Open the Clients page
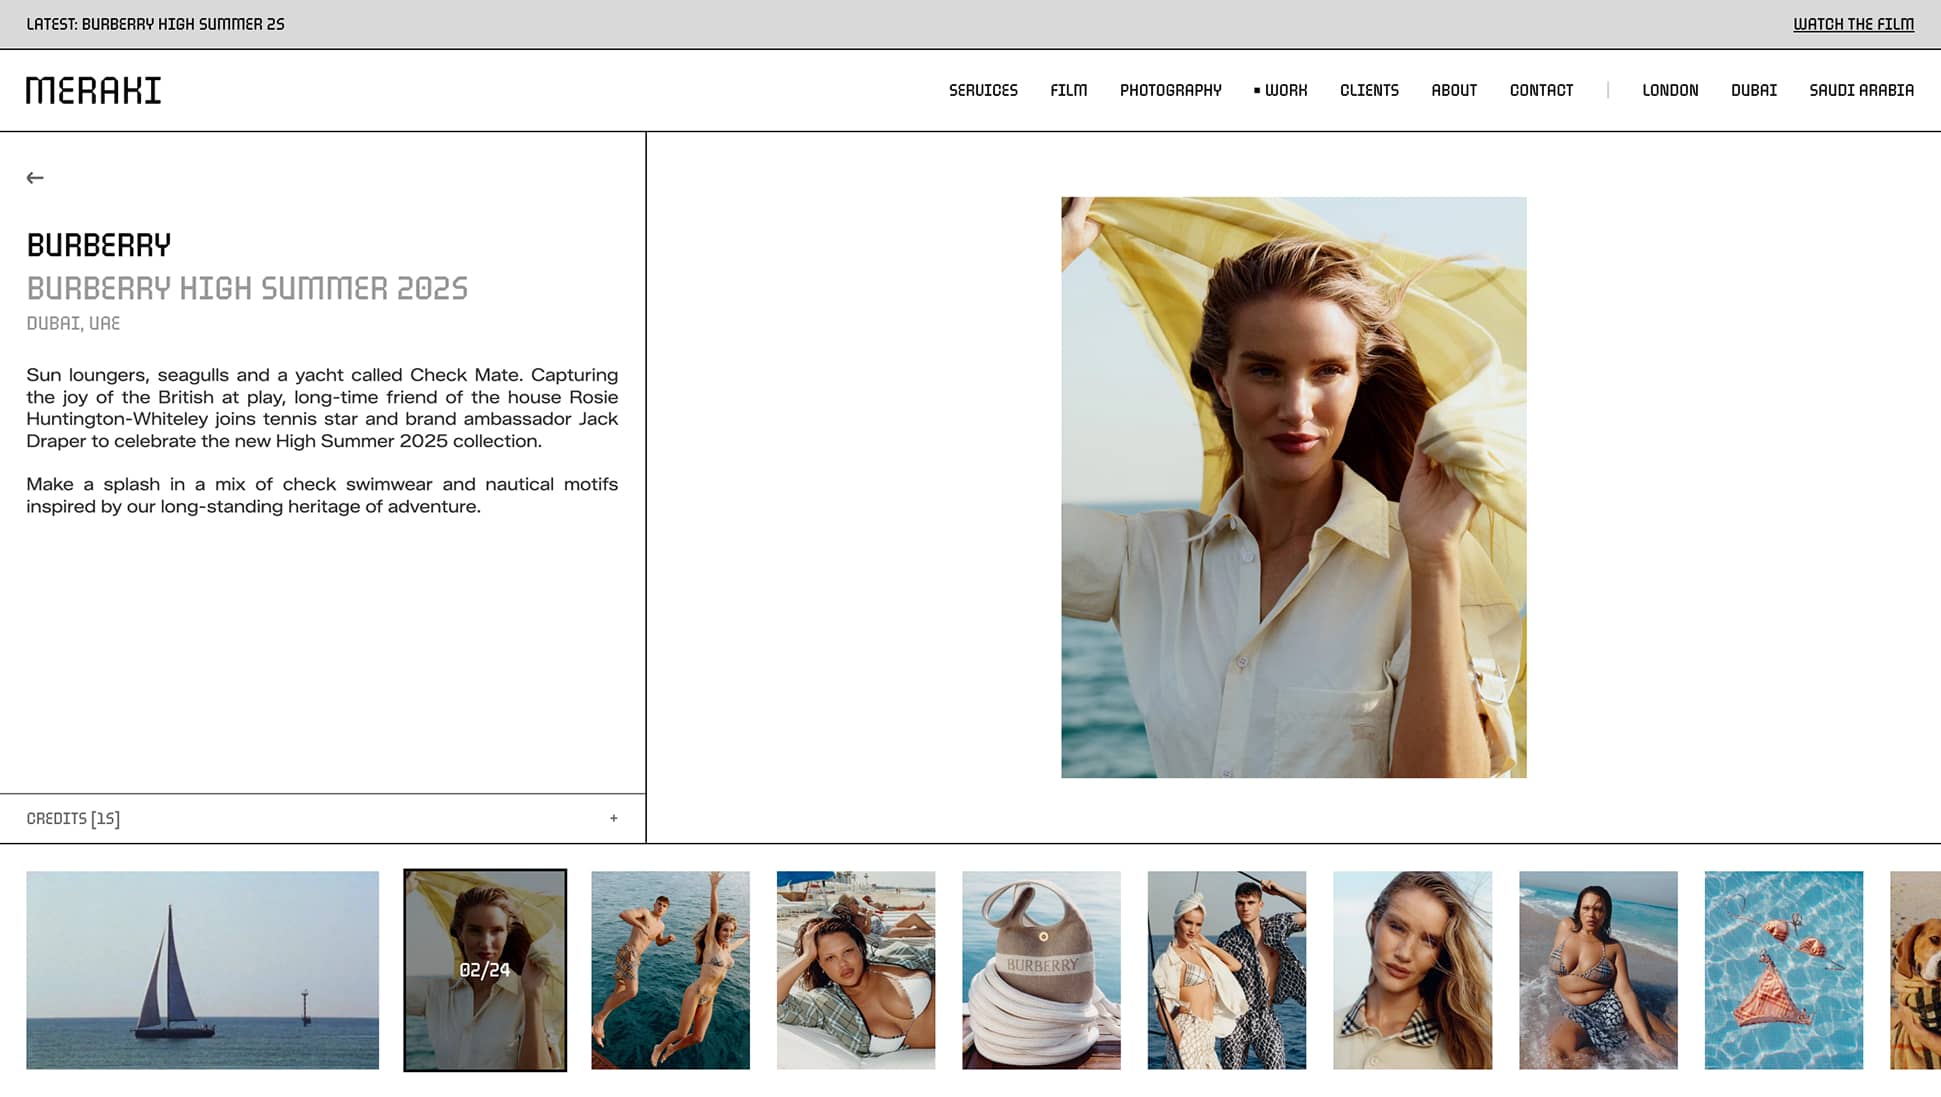 [x=1368, y=90]
